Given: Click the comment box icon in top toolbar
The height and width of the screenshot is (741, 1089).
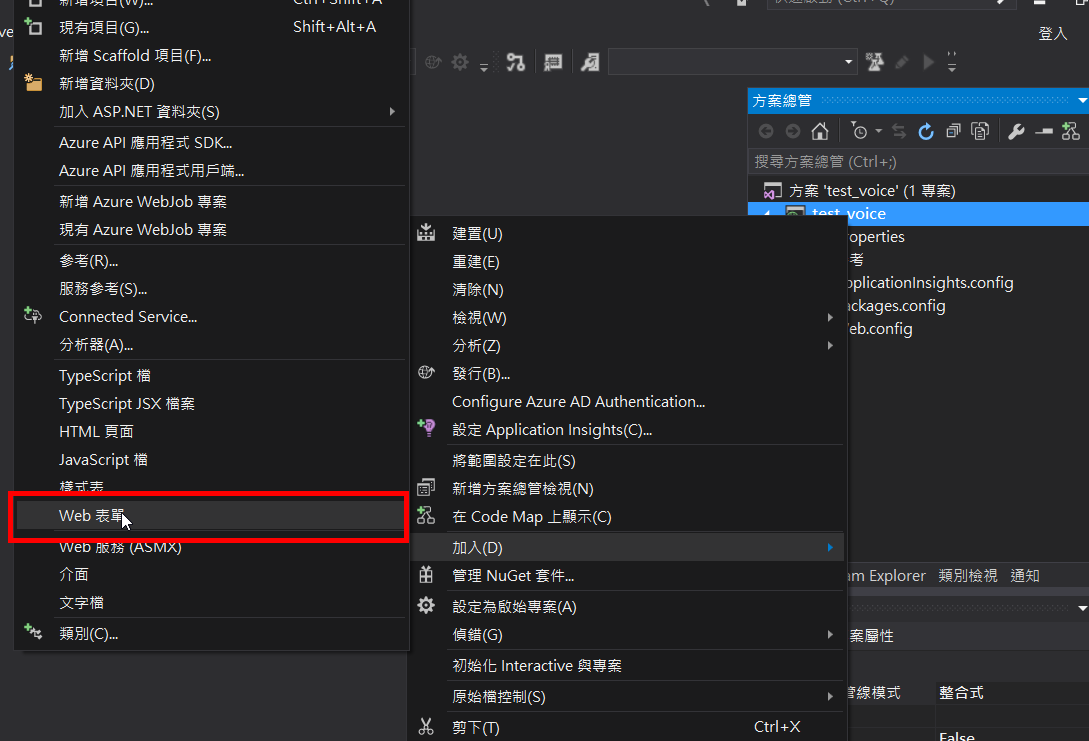Looking at the screenshot, I should coord(553,63).
